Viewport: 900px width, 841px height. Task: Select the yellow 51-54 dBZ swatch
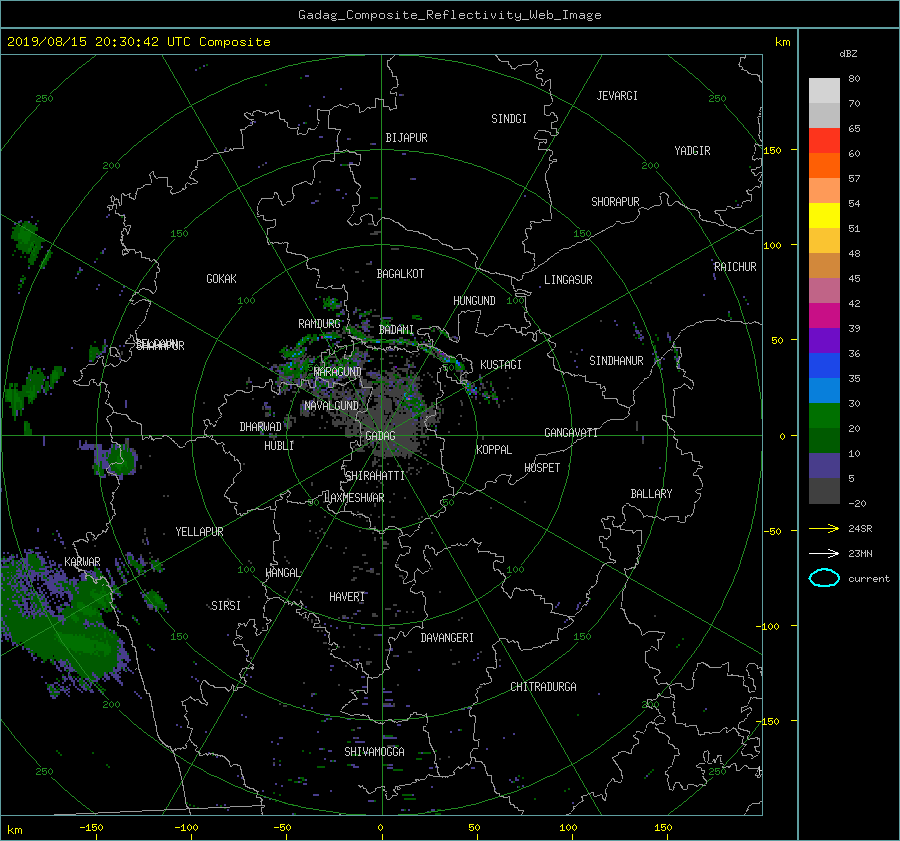pyautogui.click(x=824, y=216)
